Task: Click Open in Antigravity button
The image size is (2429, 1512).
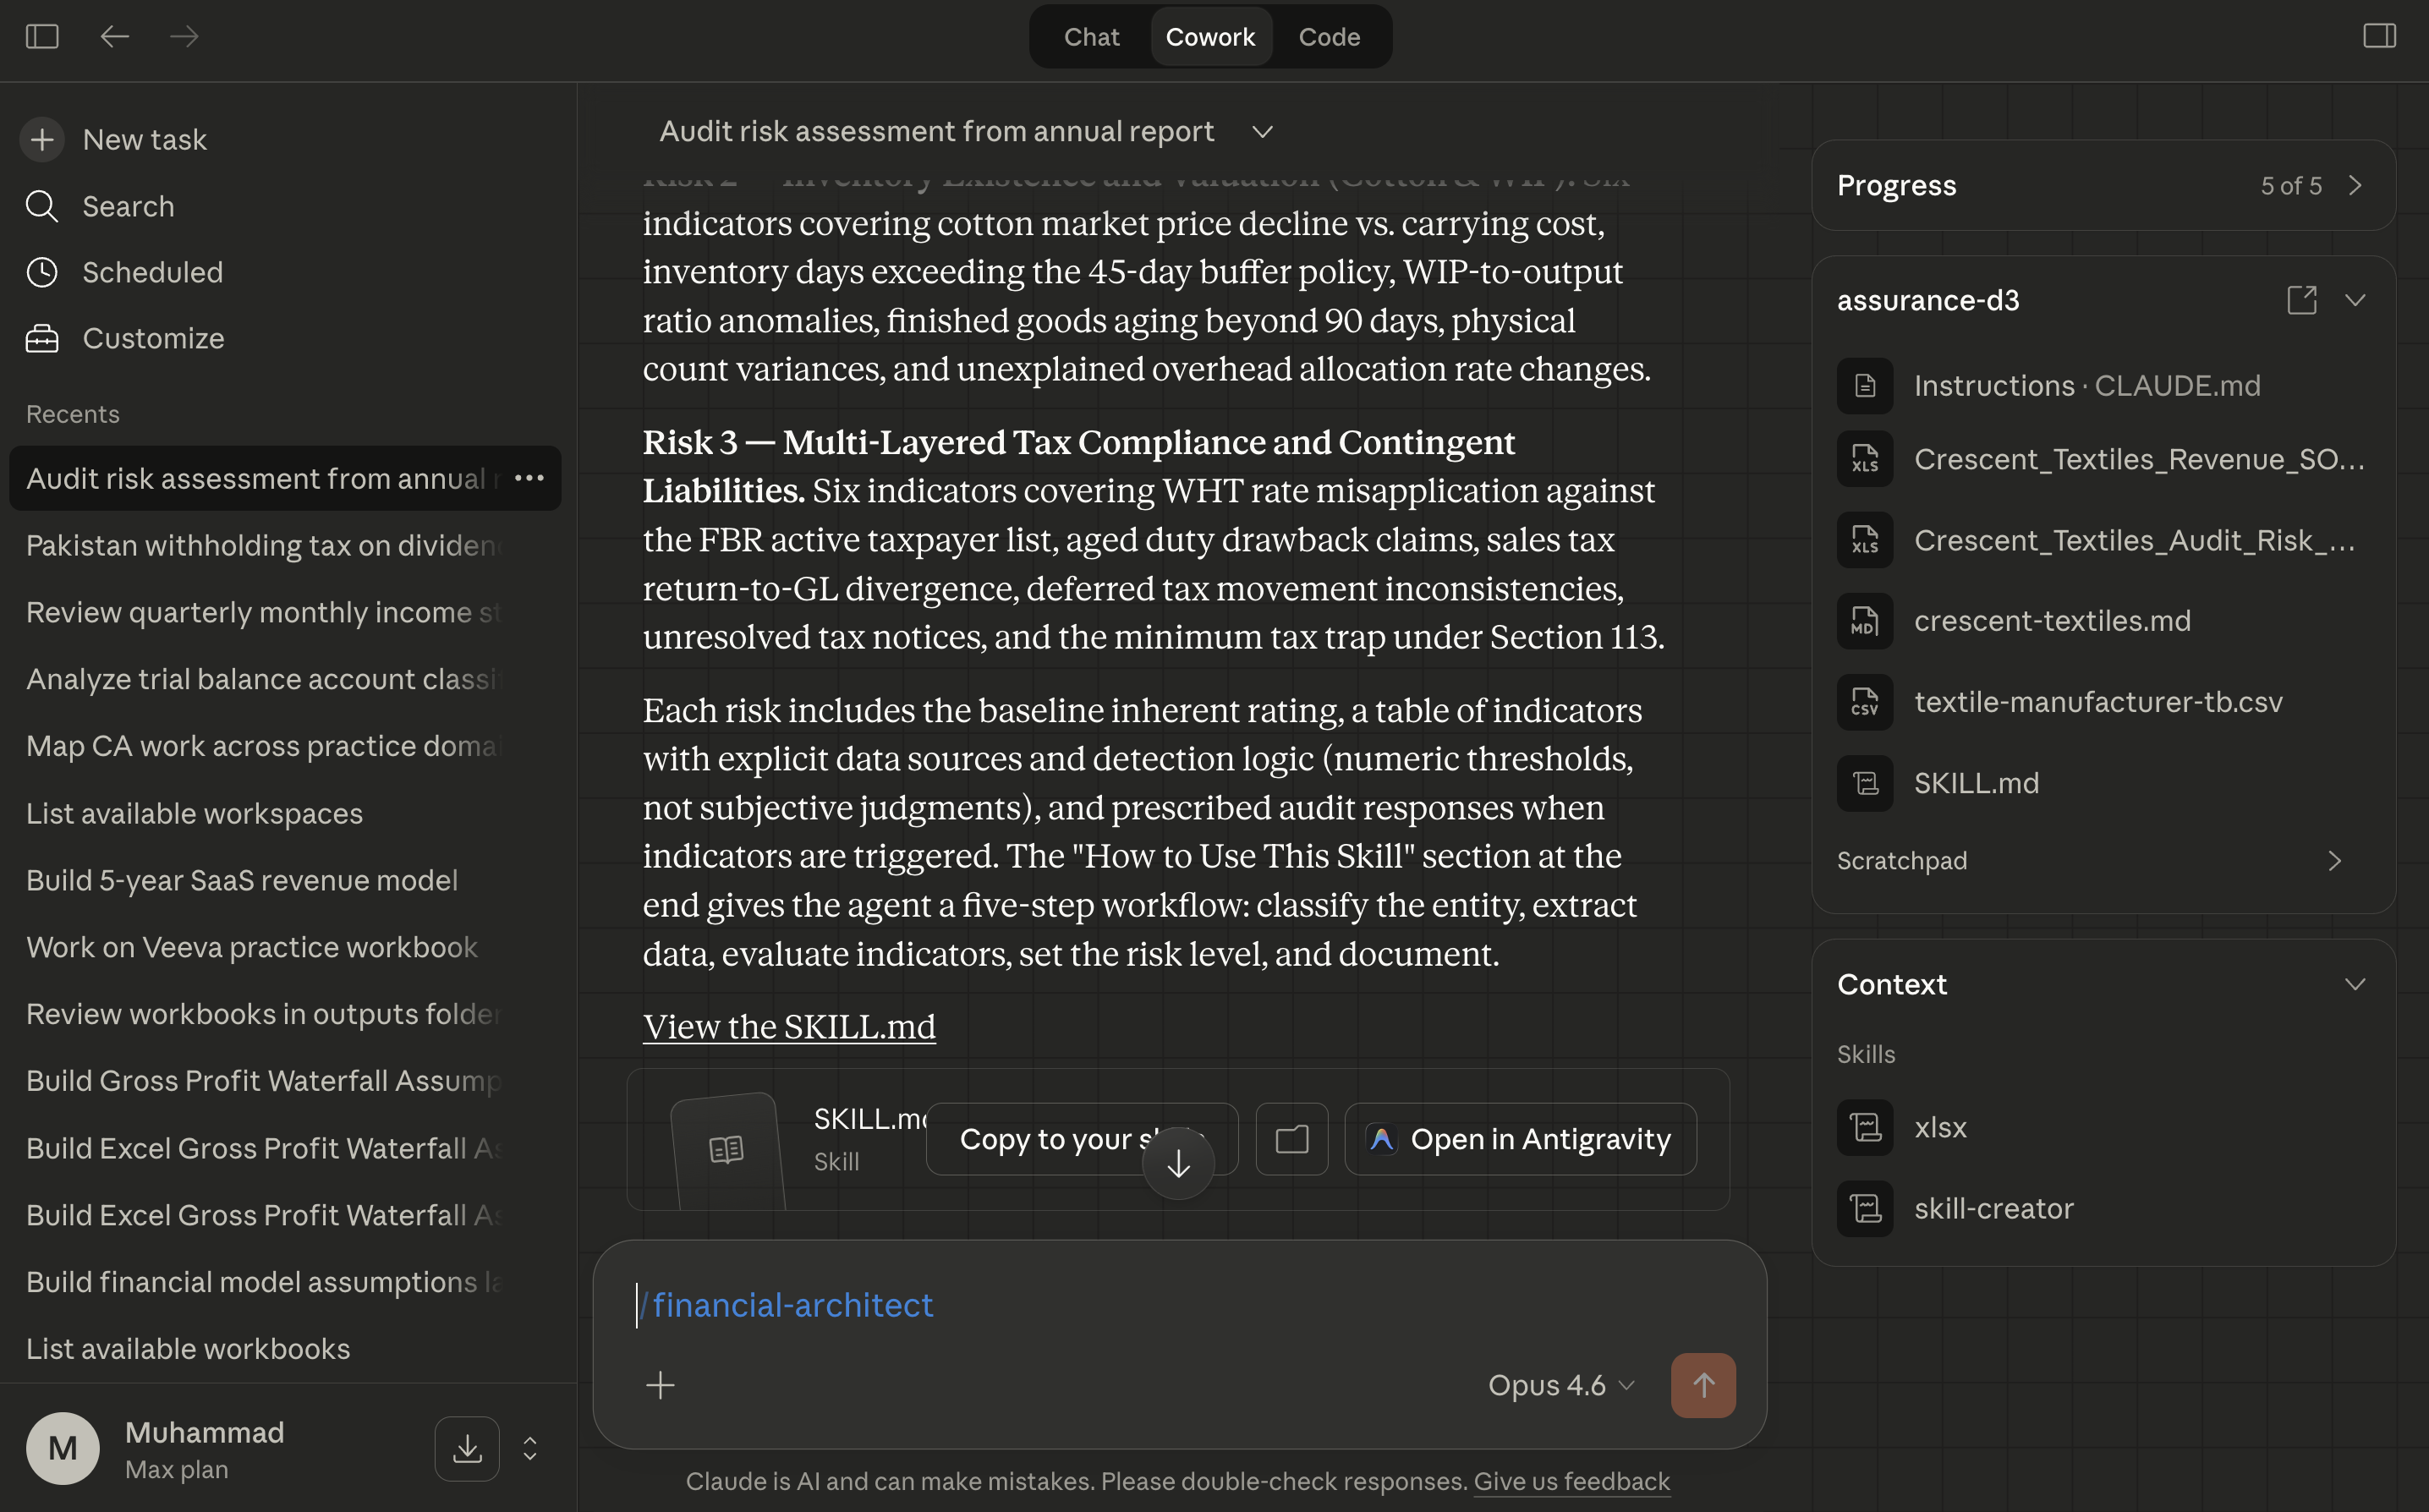Action: (1520, 1139)
